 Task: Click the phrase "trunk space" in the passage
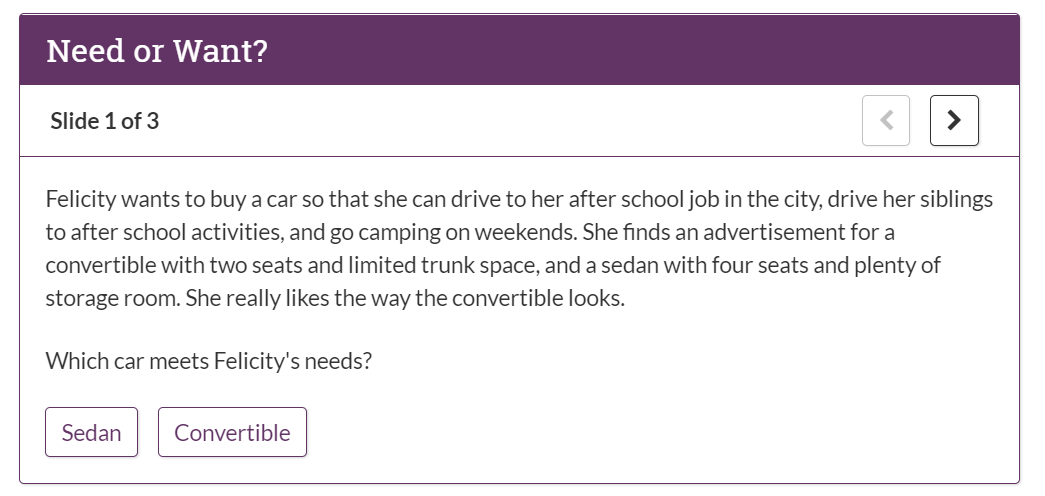click(479, 265)
